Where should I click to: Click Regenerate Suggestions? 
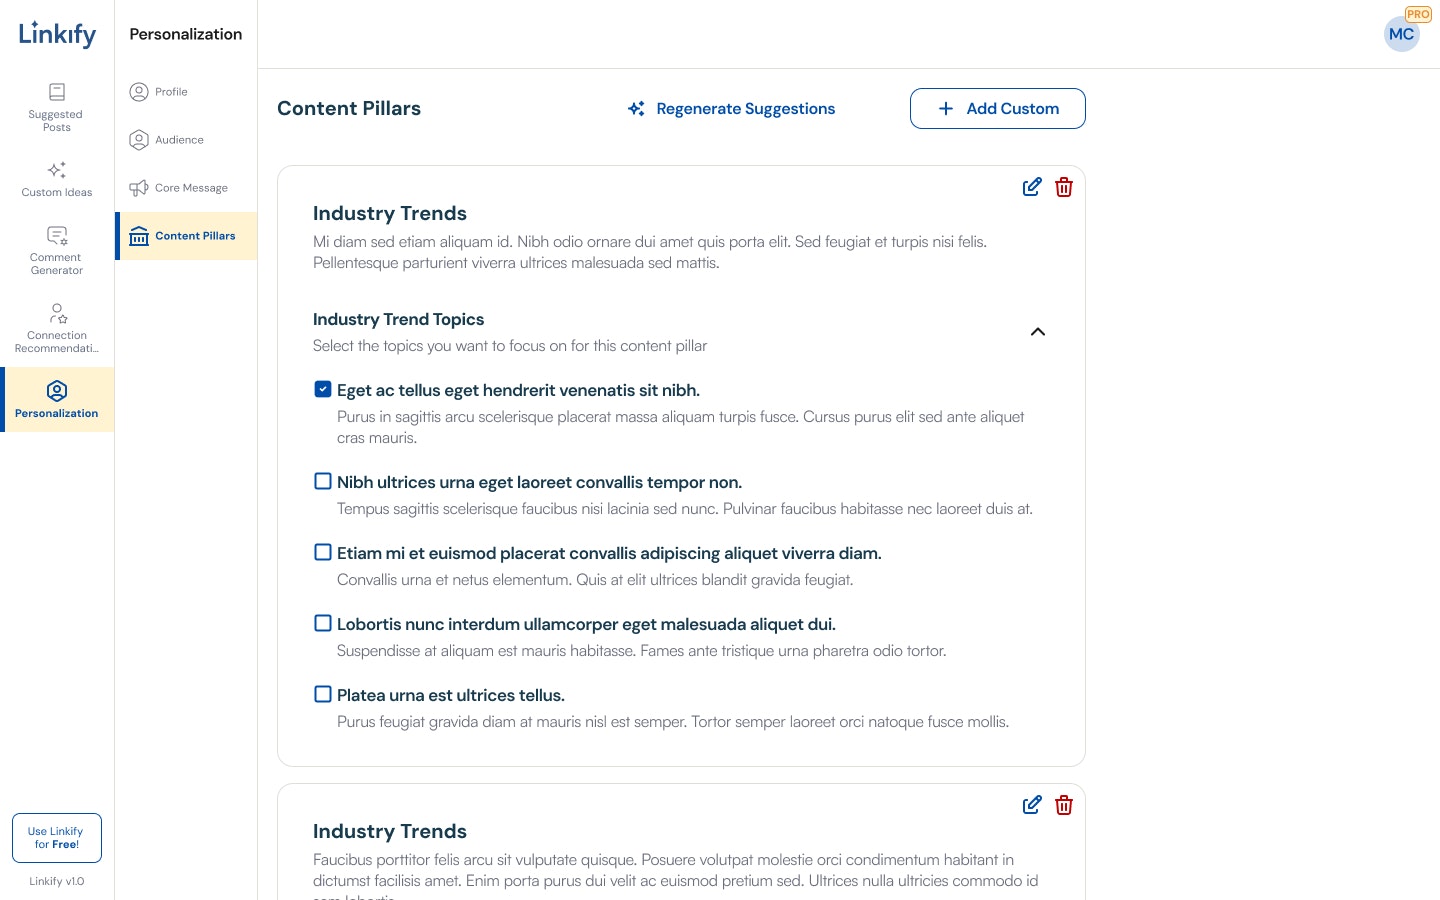point(731,109)
